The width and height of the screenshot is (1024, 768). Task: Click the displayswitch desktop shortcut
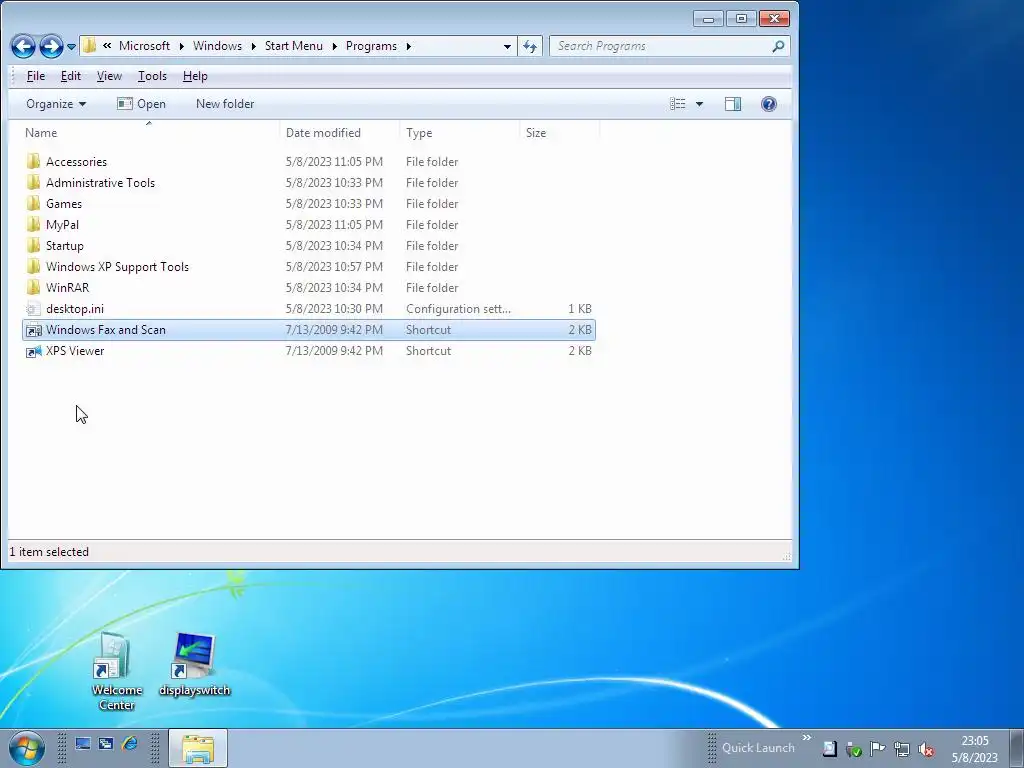tap(195, 664)
